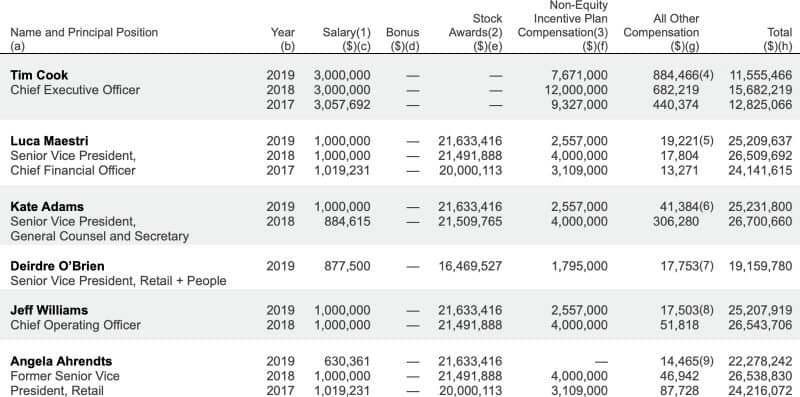The image size is (800, 397).
Task: Click the Tim Cook name
Action: 39,75
